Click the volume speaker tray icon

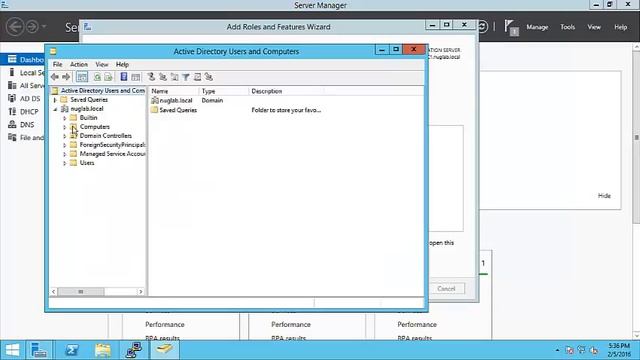pos(594,350)
